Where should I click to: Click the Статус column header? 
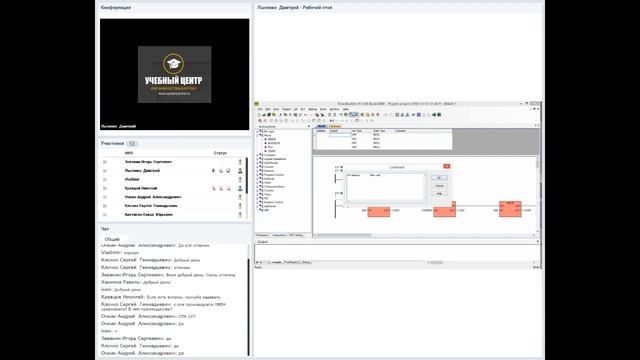click(x=220, y=153)
